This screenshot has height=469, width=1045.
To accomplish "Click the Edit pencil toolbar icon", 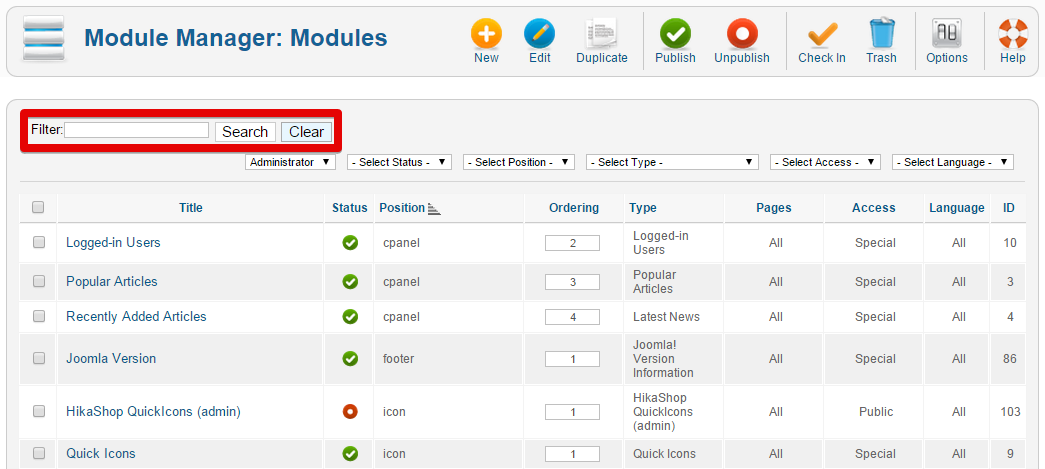I will pyautogui.click(x=539, y=33).
